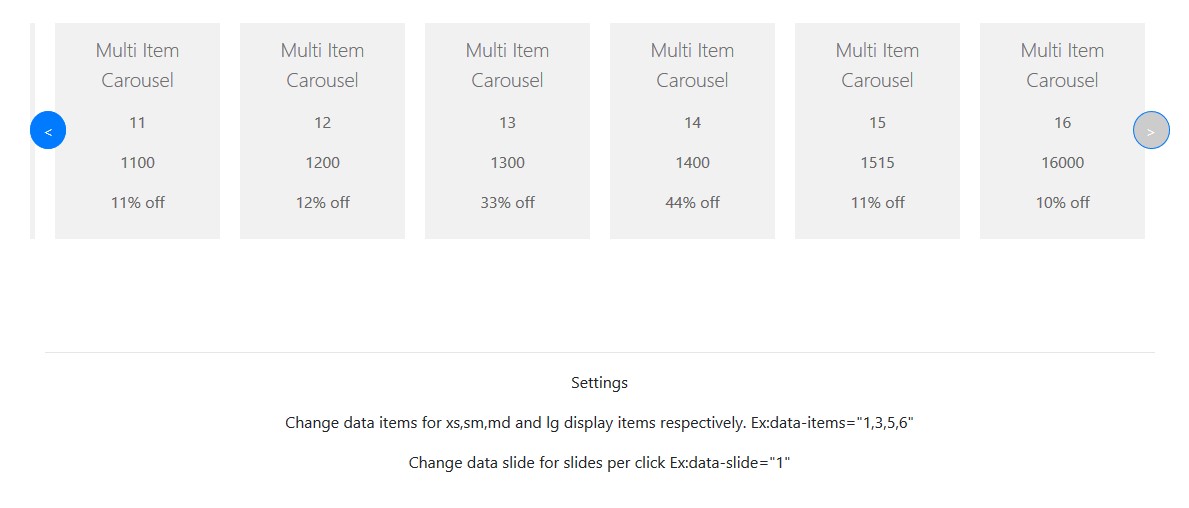Click the data slide instruction text
The width and height of the screenshot is (1189, 508).
coord(599,463)
